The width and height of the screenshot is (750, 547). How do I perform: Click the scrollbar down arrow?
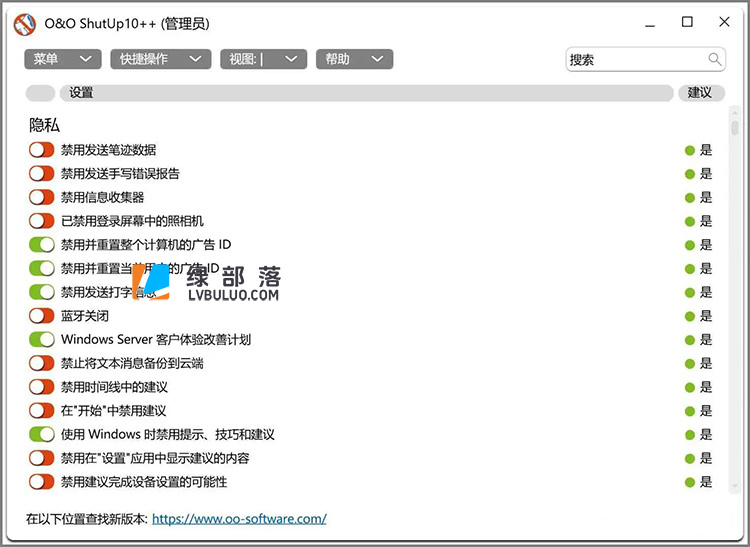point(735,487)
